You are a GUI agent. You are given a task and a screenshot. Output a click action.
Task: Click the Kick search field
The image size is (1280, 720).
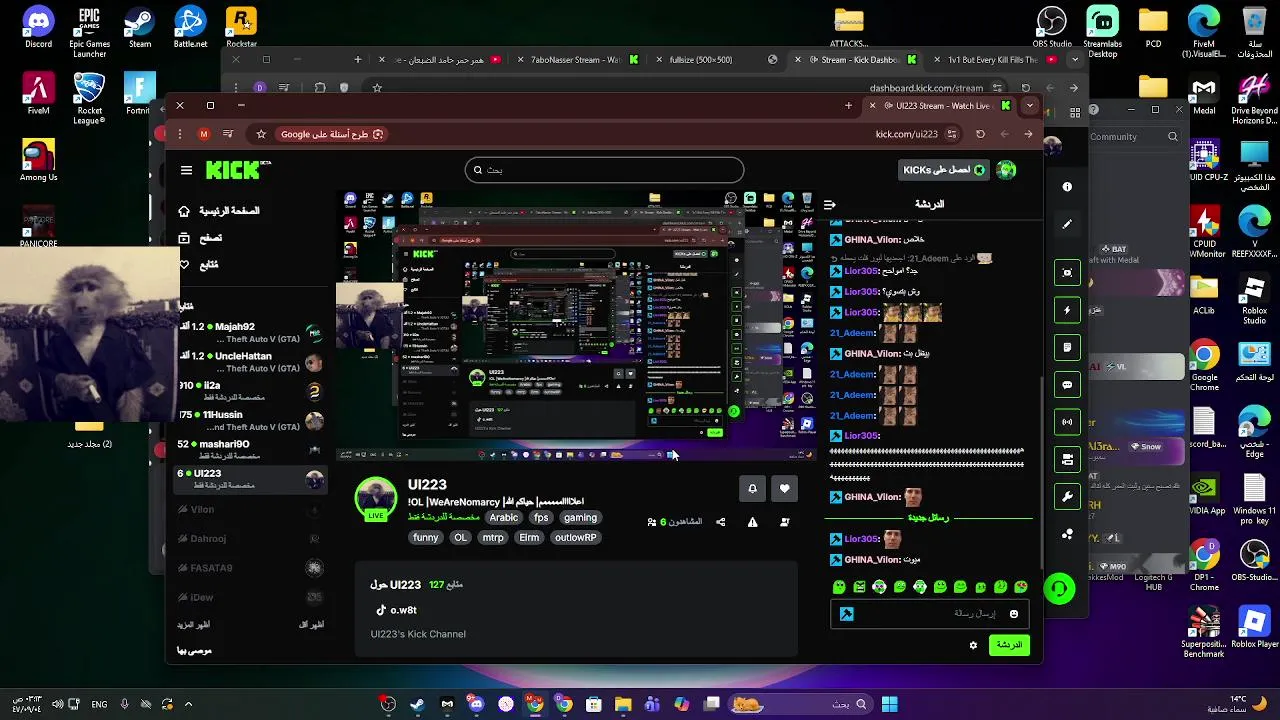click(x=605, y=170)
